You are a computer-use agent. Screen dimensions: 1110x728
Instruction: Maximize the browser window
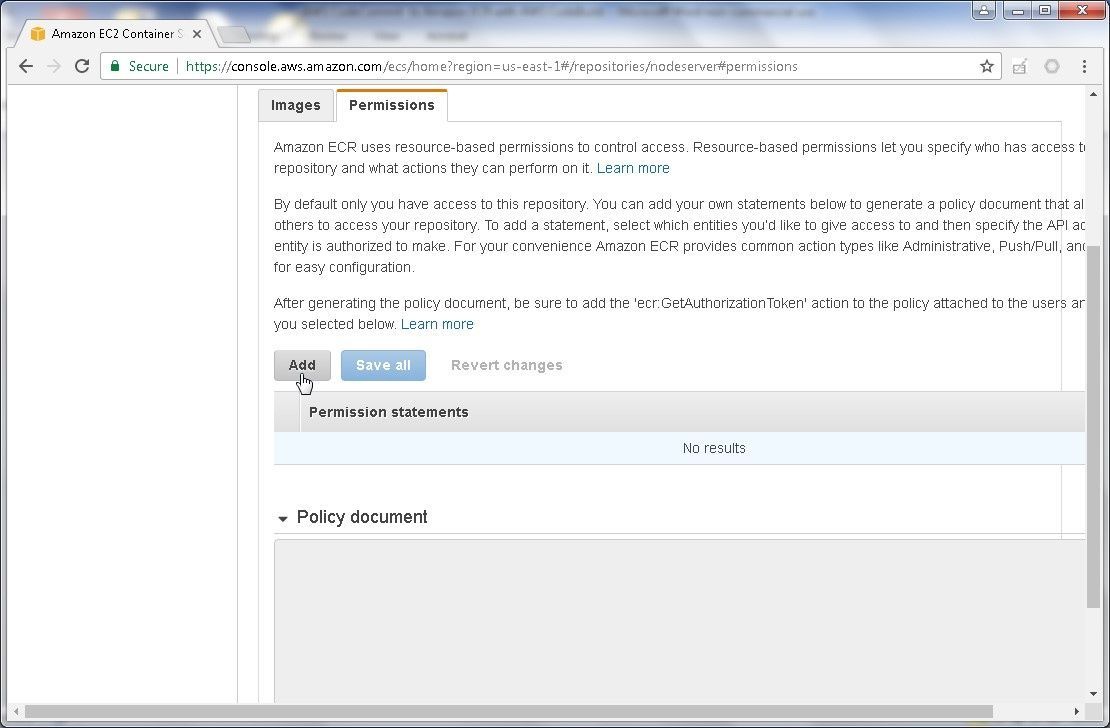[1045, 10]
